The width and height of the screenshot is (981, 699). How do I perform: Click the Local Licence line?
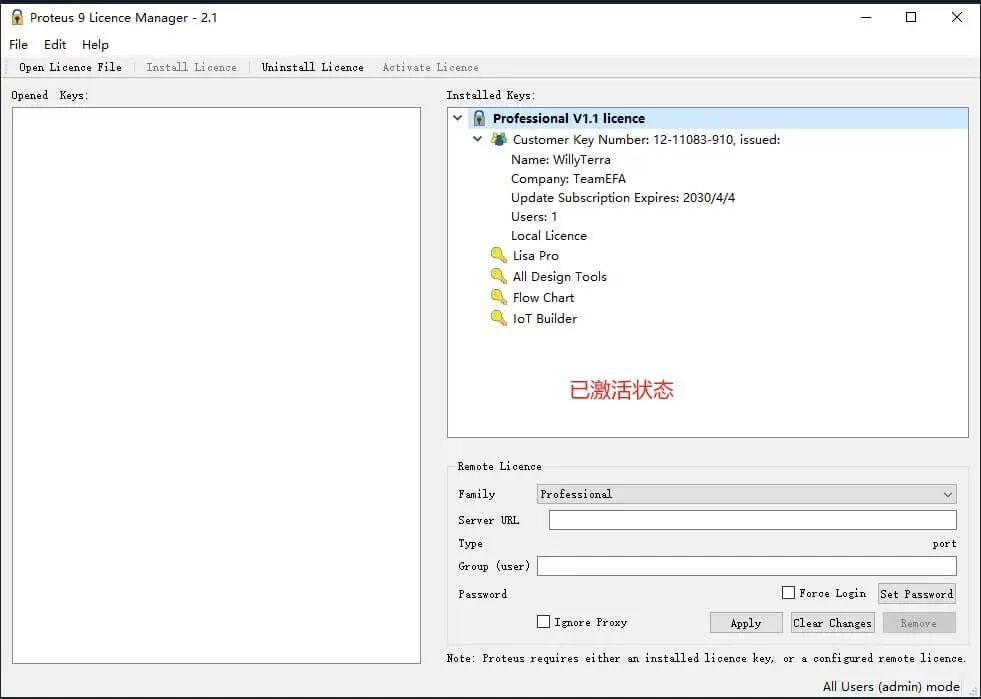(549, 235)
